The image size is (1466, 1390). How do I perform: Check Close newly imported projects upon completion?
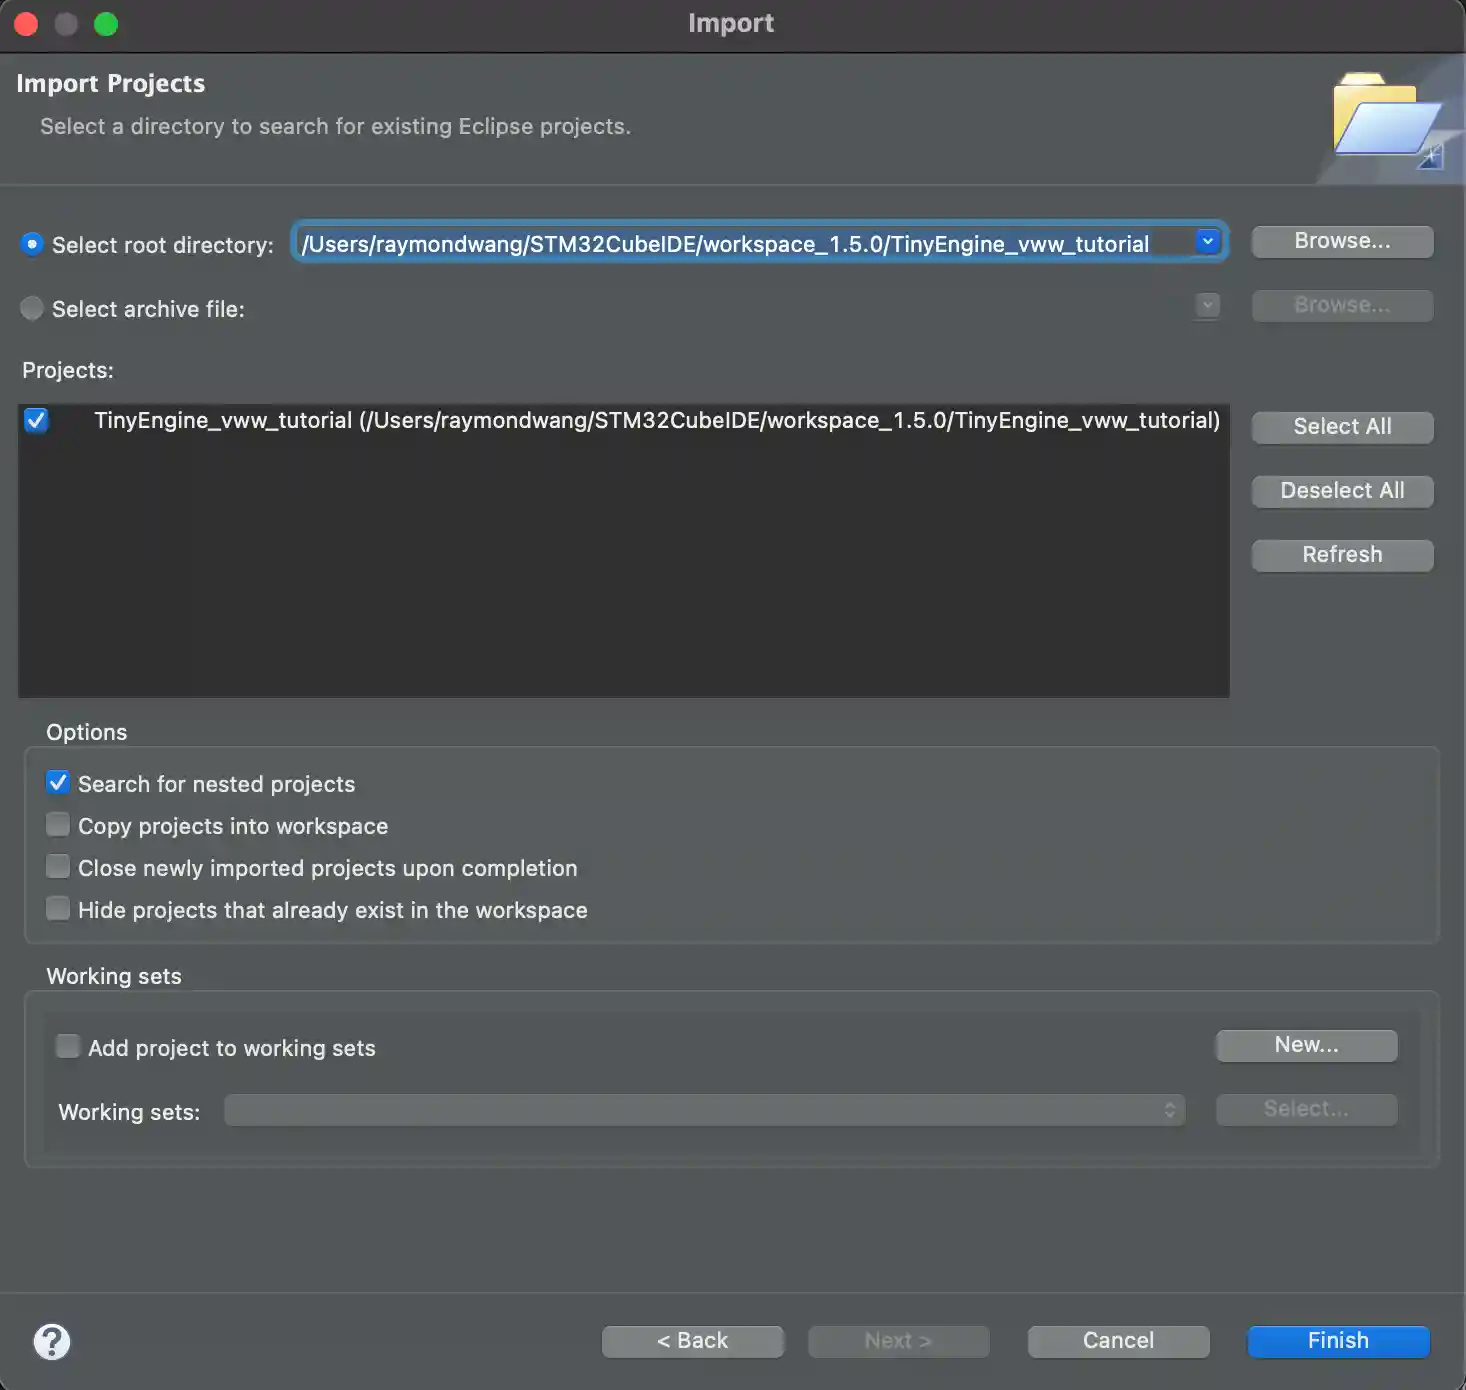tap(58, 867)
